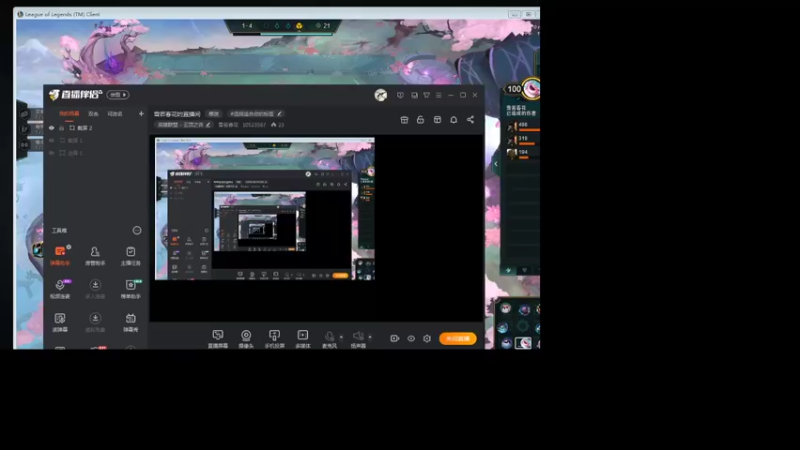Select the shield tab under damage panel
This screenshot has width=800, height=450.
[x=524, y=270]
